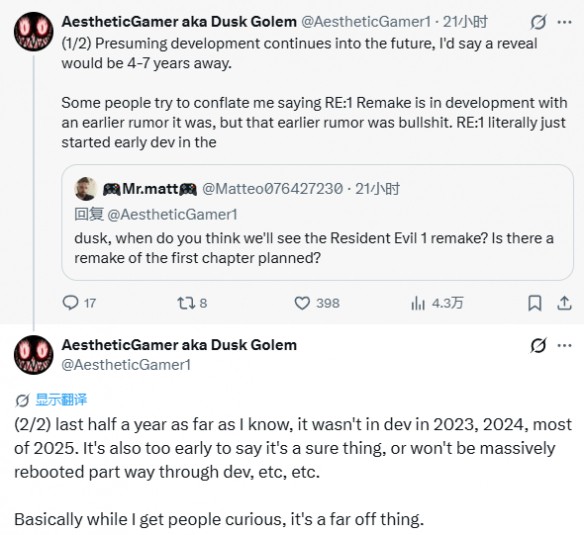
Task: Open the three-dot menu on first tweet
Action: click(565, 22)
